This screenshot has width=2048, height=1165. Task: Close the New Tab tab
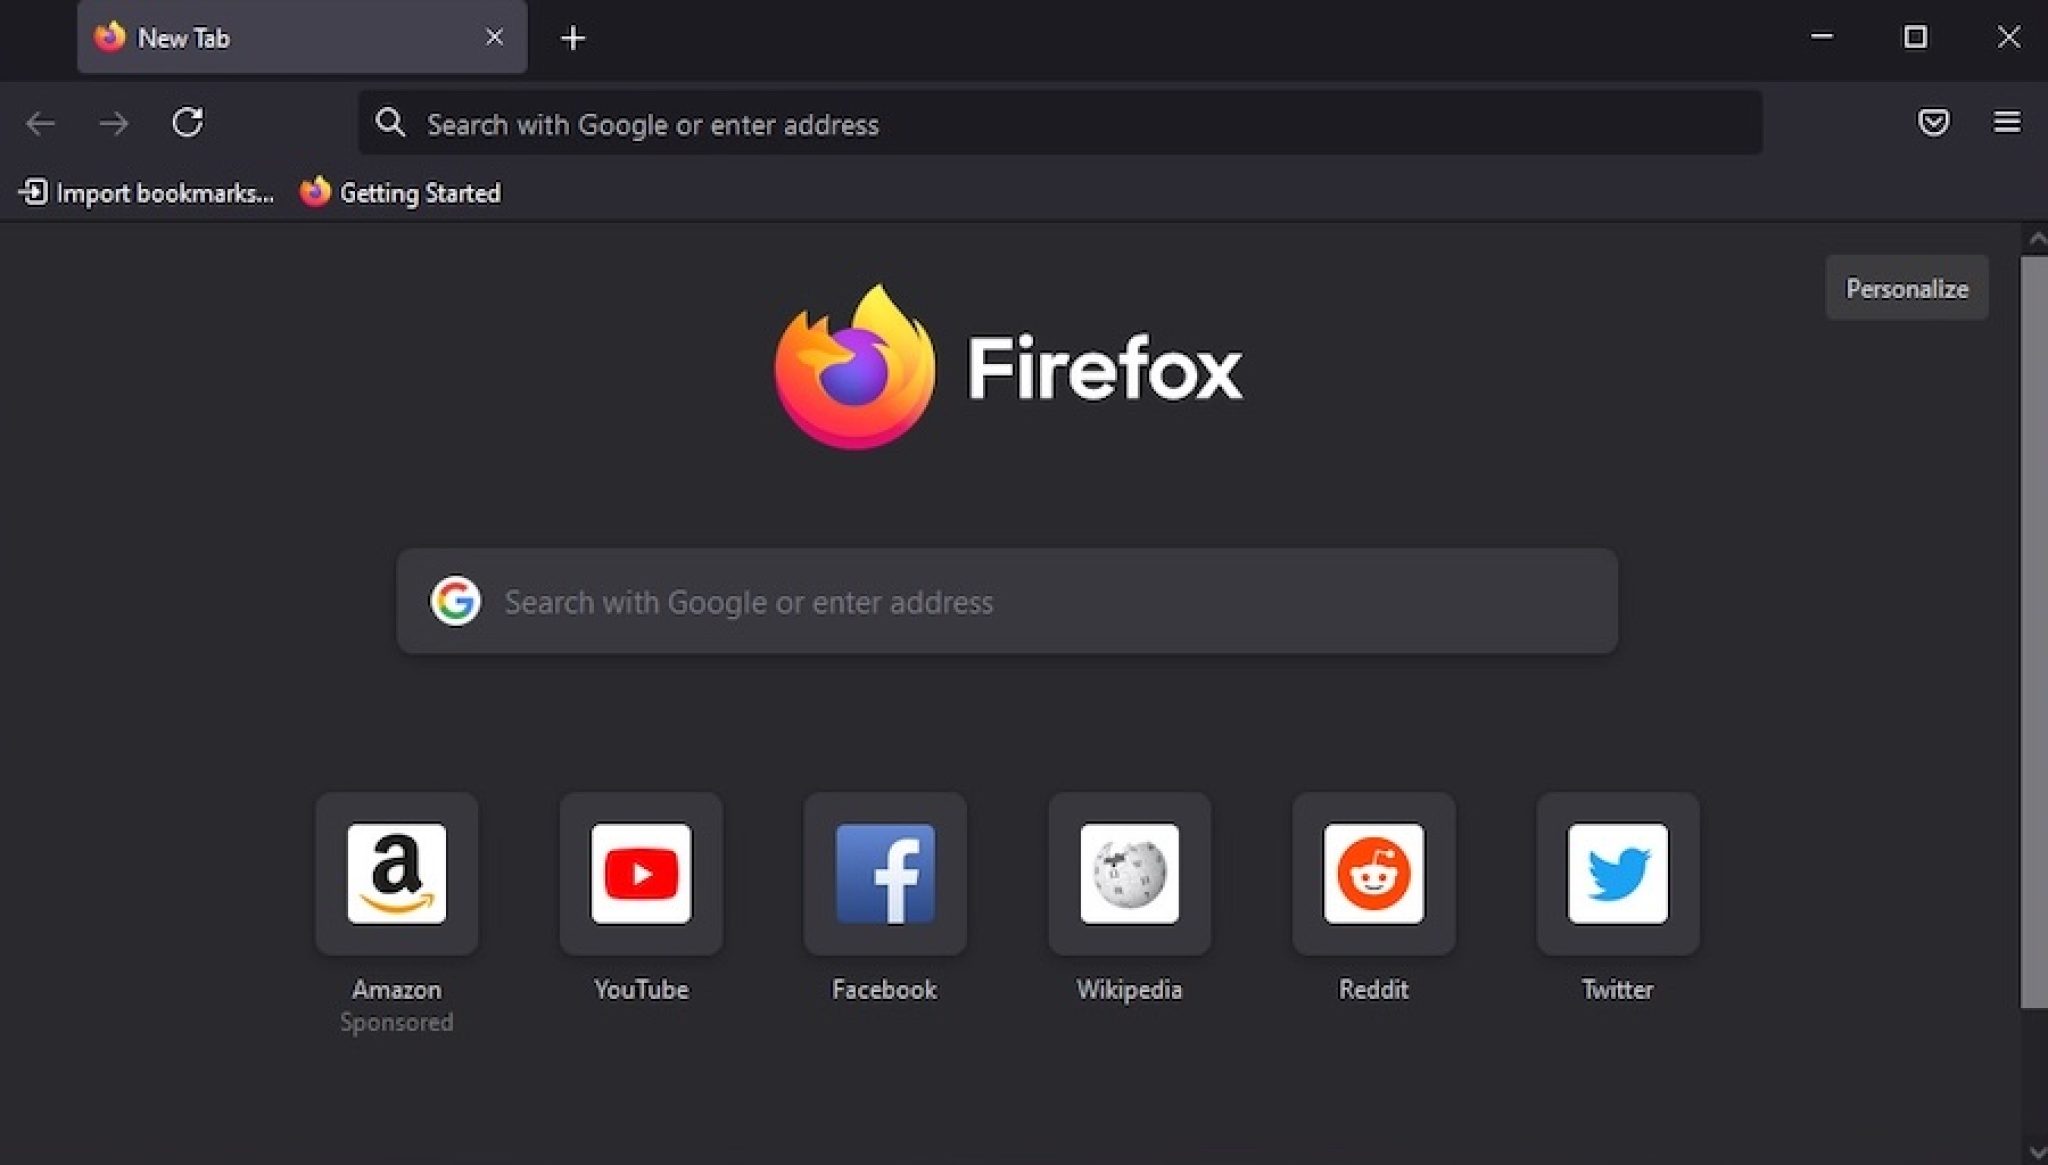coord(494,37)
